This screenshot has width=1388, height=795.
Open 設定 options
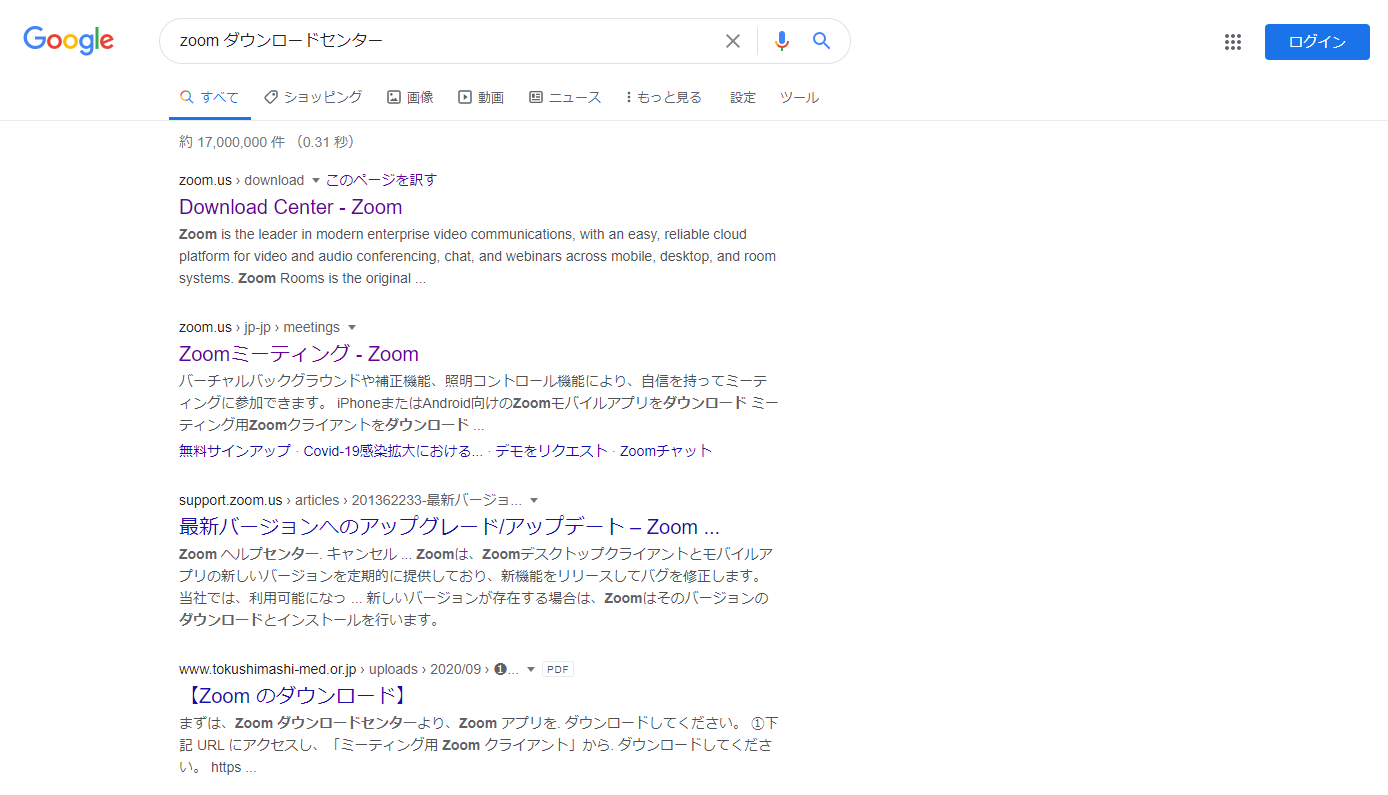tap(743, 98)
